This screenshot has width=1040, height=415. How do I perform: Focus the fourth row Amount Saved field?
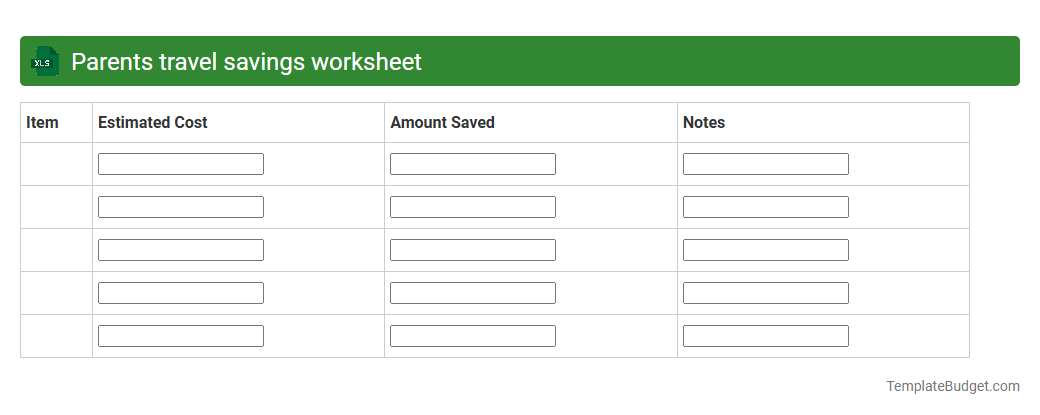coord(473,293)
